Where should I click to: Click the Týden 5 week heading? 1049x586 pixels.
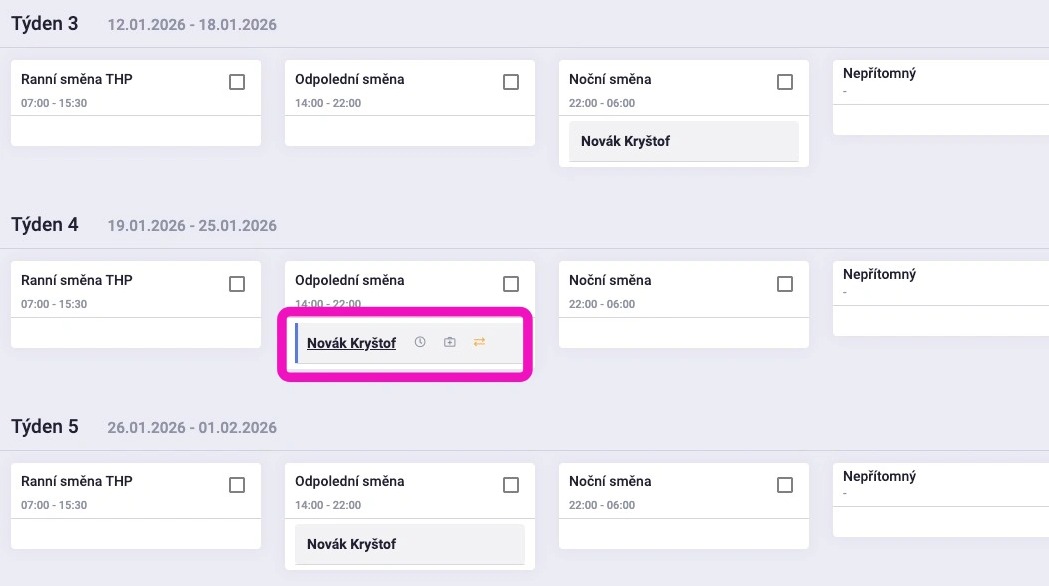pyautogui.click(x=45, y=427)
